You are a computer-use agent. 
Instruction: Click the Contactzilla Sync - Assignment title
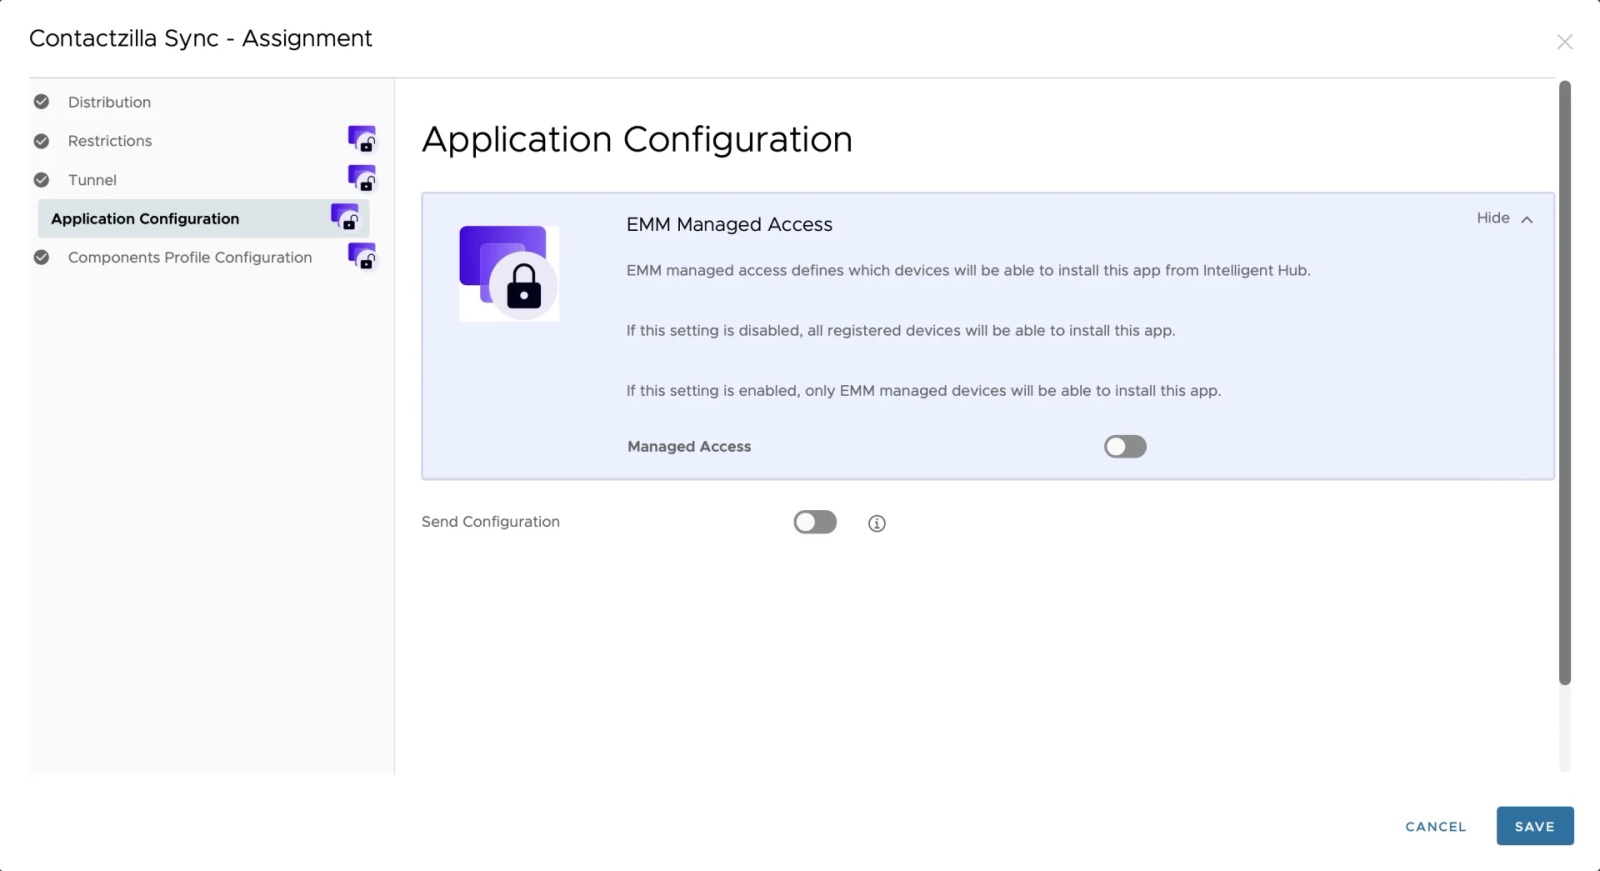click(201, 38)
